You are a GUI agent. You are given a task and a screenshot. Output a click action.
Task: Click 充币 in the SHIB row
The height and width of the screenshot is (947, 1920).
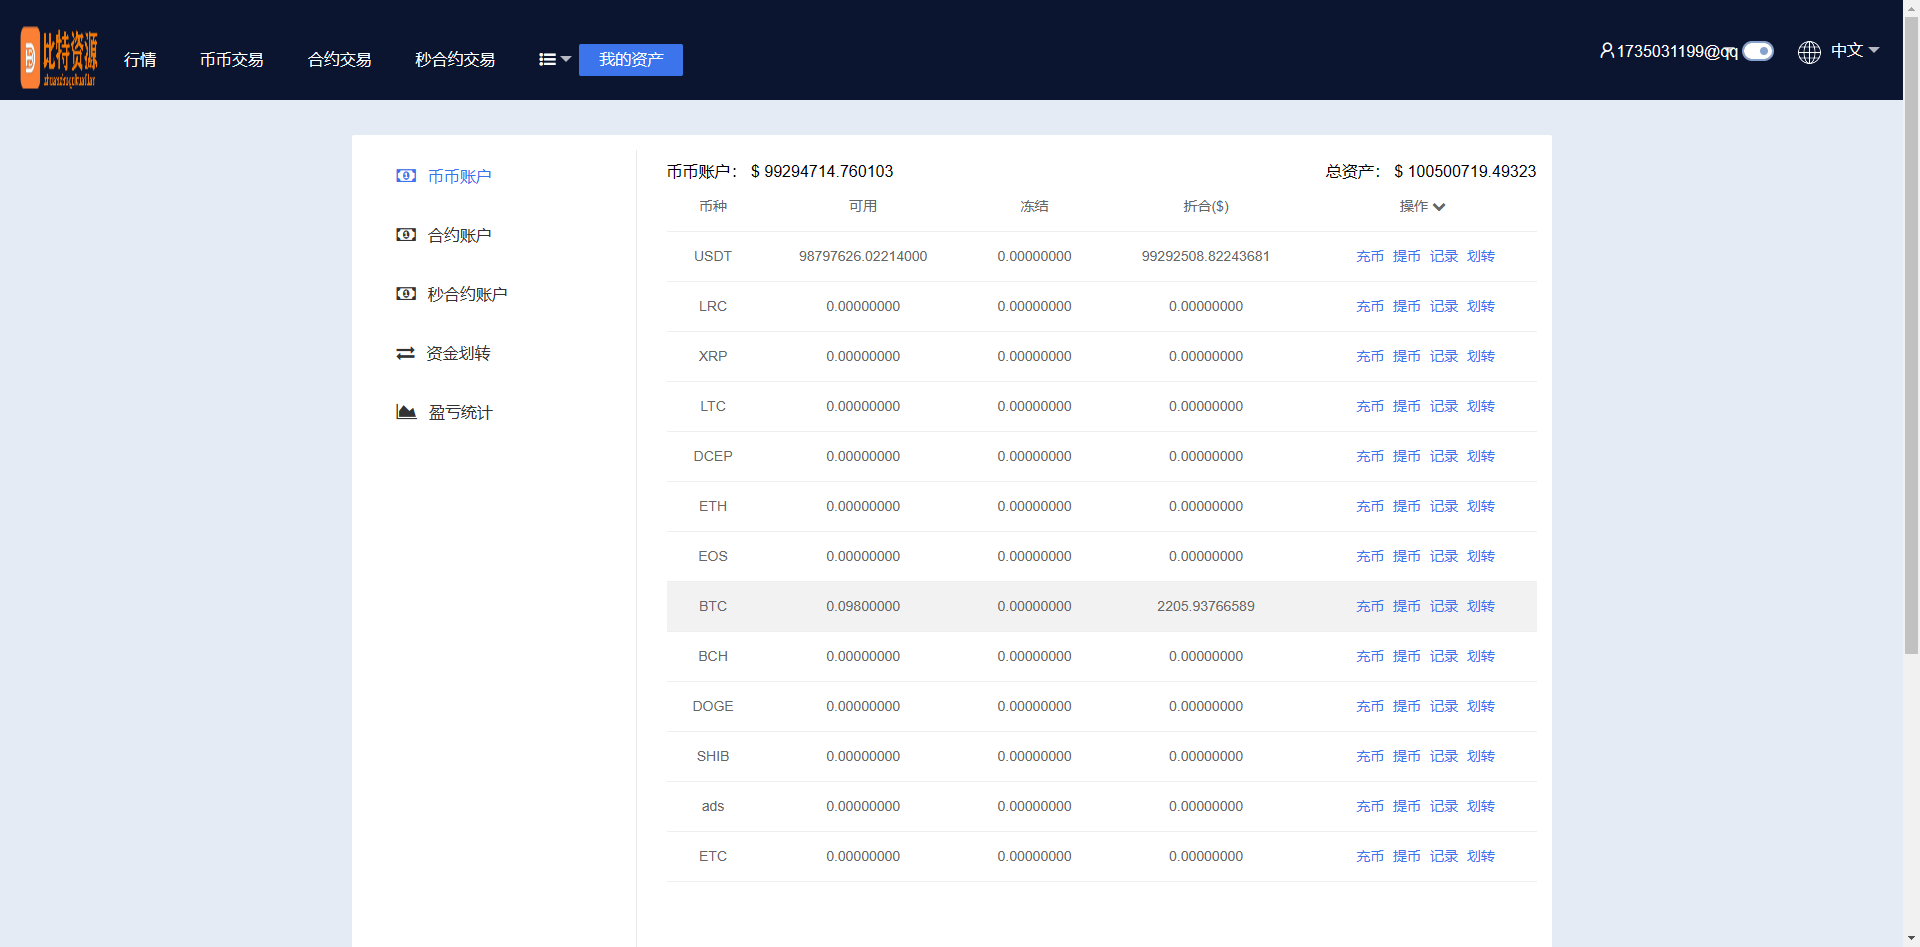coord(1370,756)
